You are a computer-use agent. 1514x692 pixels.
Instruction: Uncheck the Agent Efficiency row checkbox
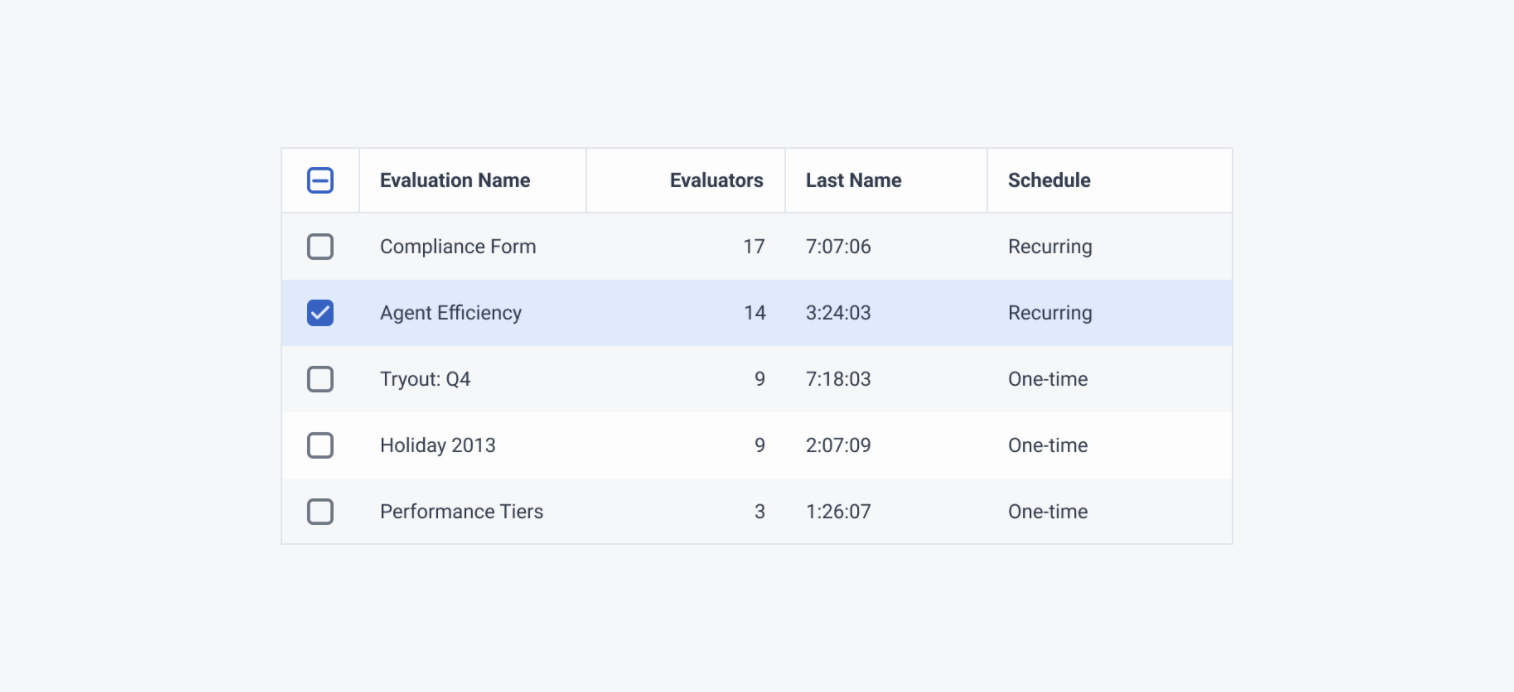coord(320,313)
